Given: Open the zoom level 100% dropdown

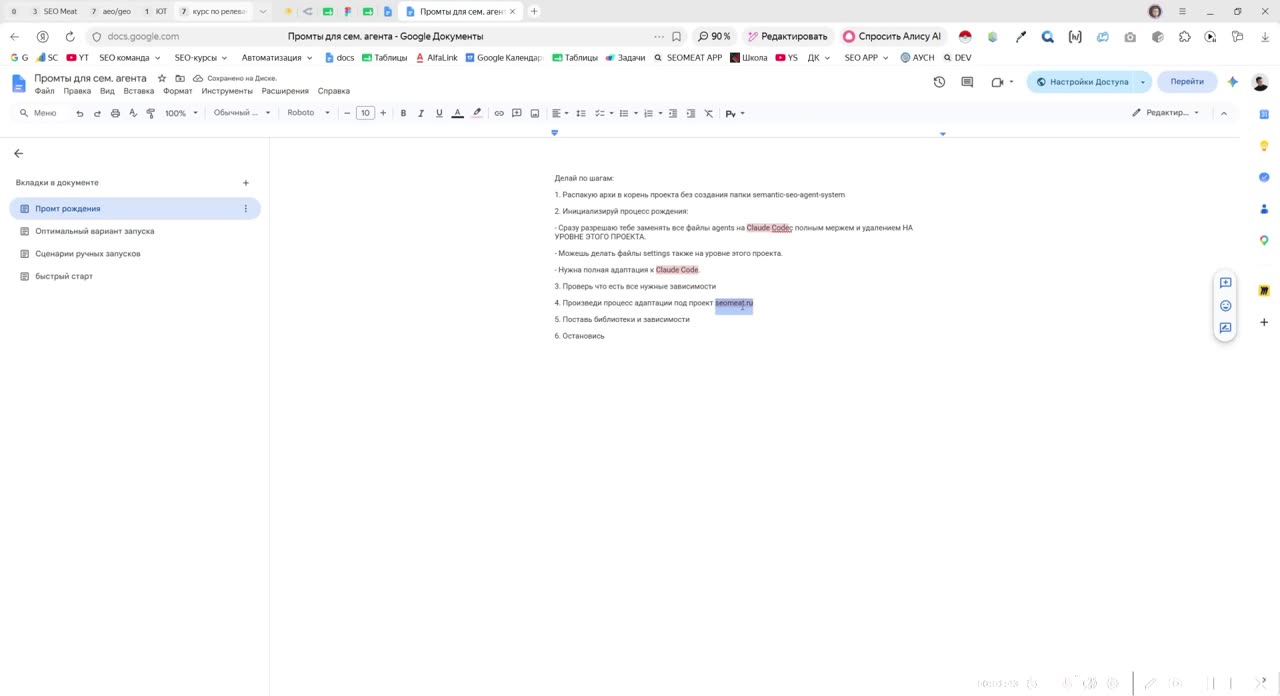Looking at the screenshot, I should coord(180,113).
